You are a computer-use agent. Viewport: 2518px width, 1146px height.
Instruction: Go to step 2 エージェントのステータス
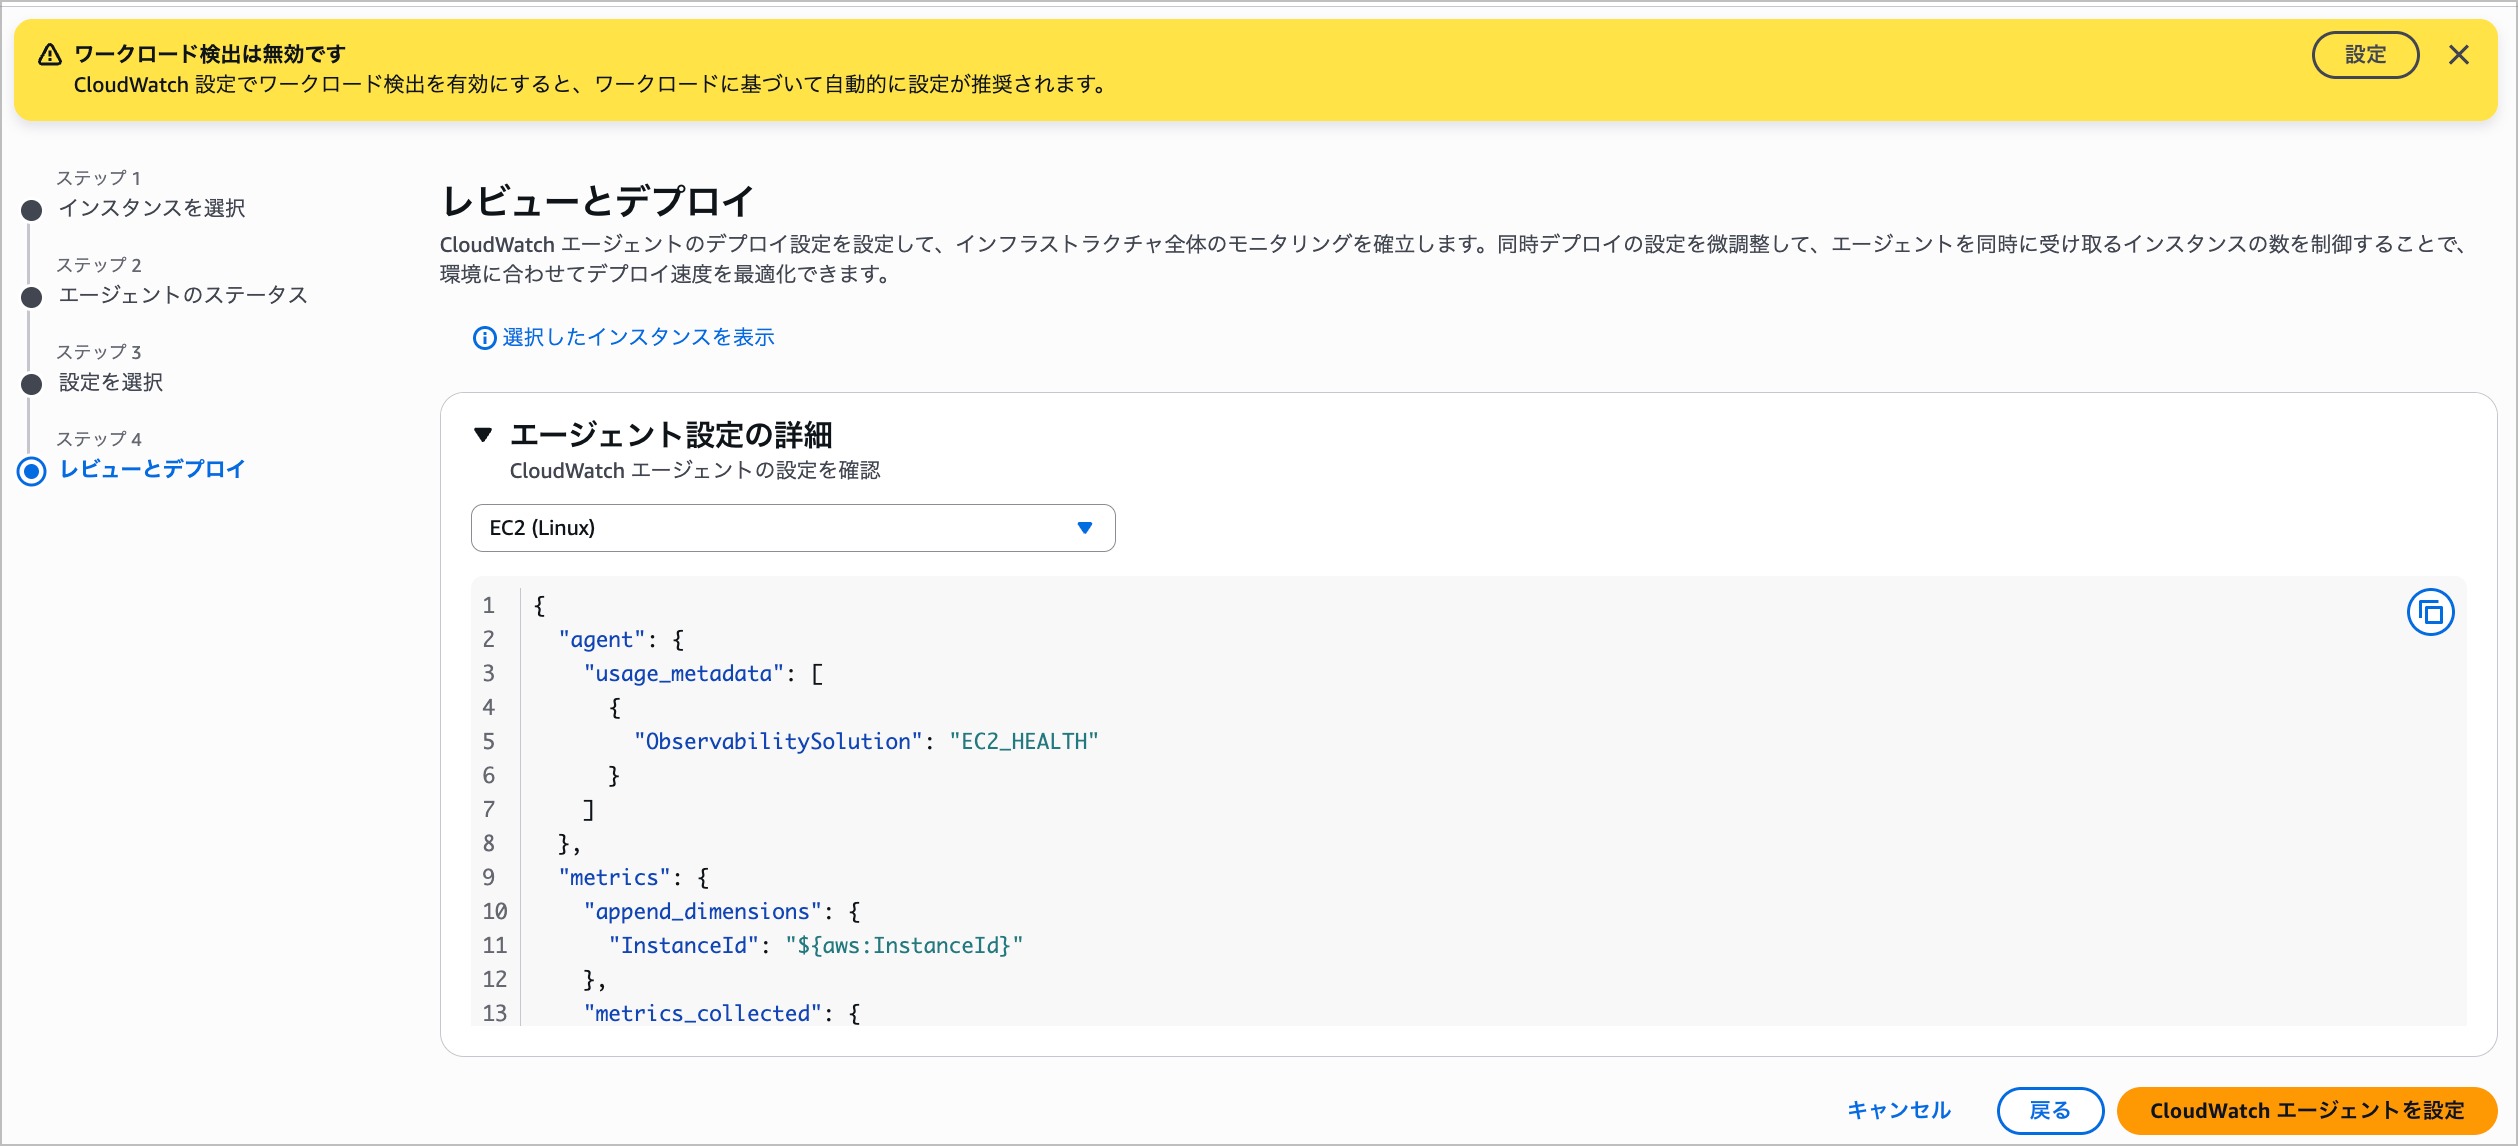click(183, 295)
